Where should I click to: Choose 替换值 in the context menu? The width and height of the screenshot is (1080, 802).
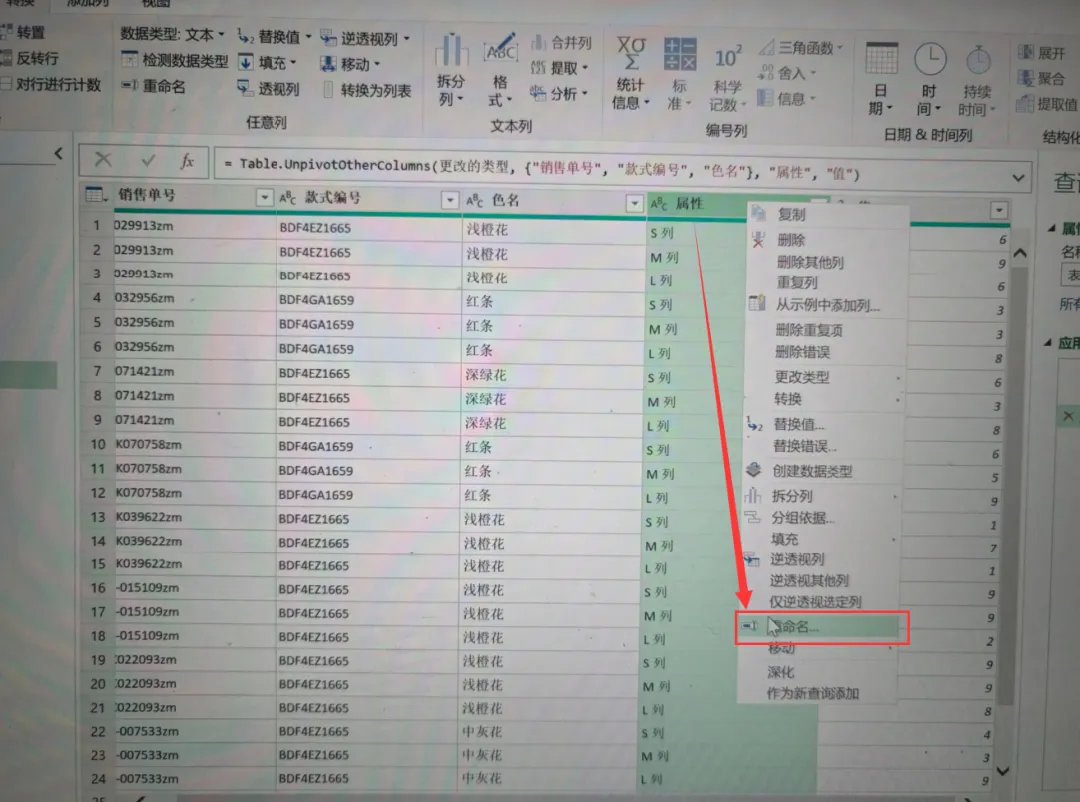point(799,424)
